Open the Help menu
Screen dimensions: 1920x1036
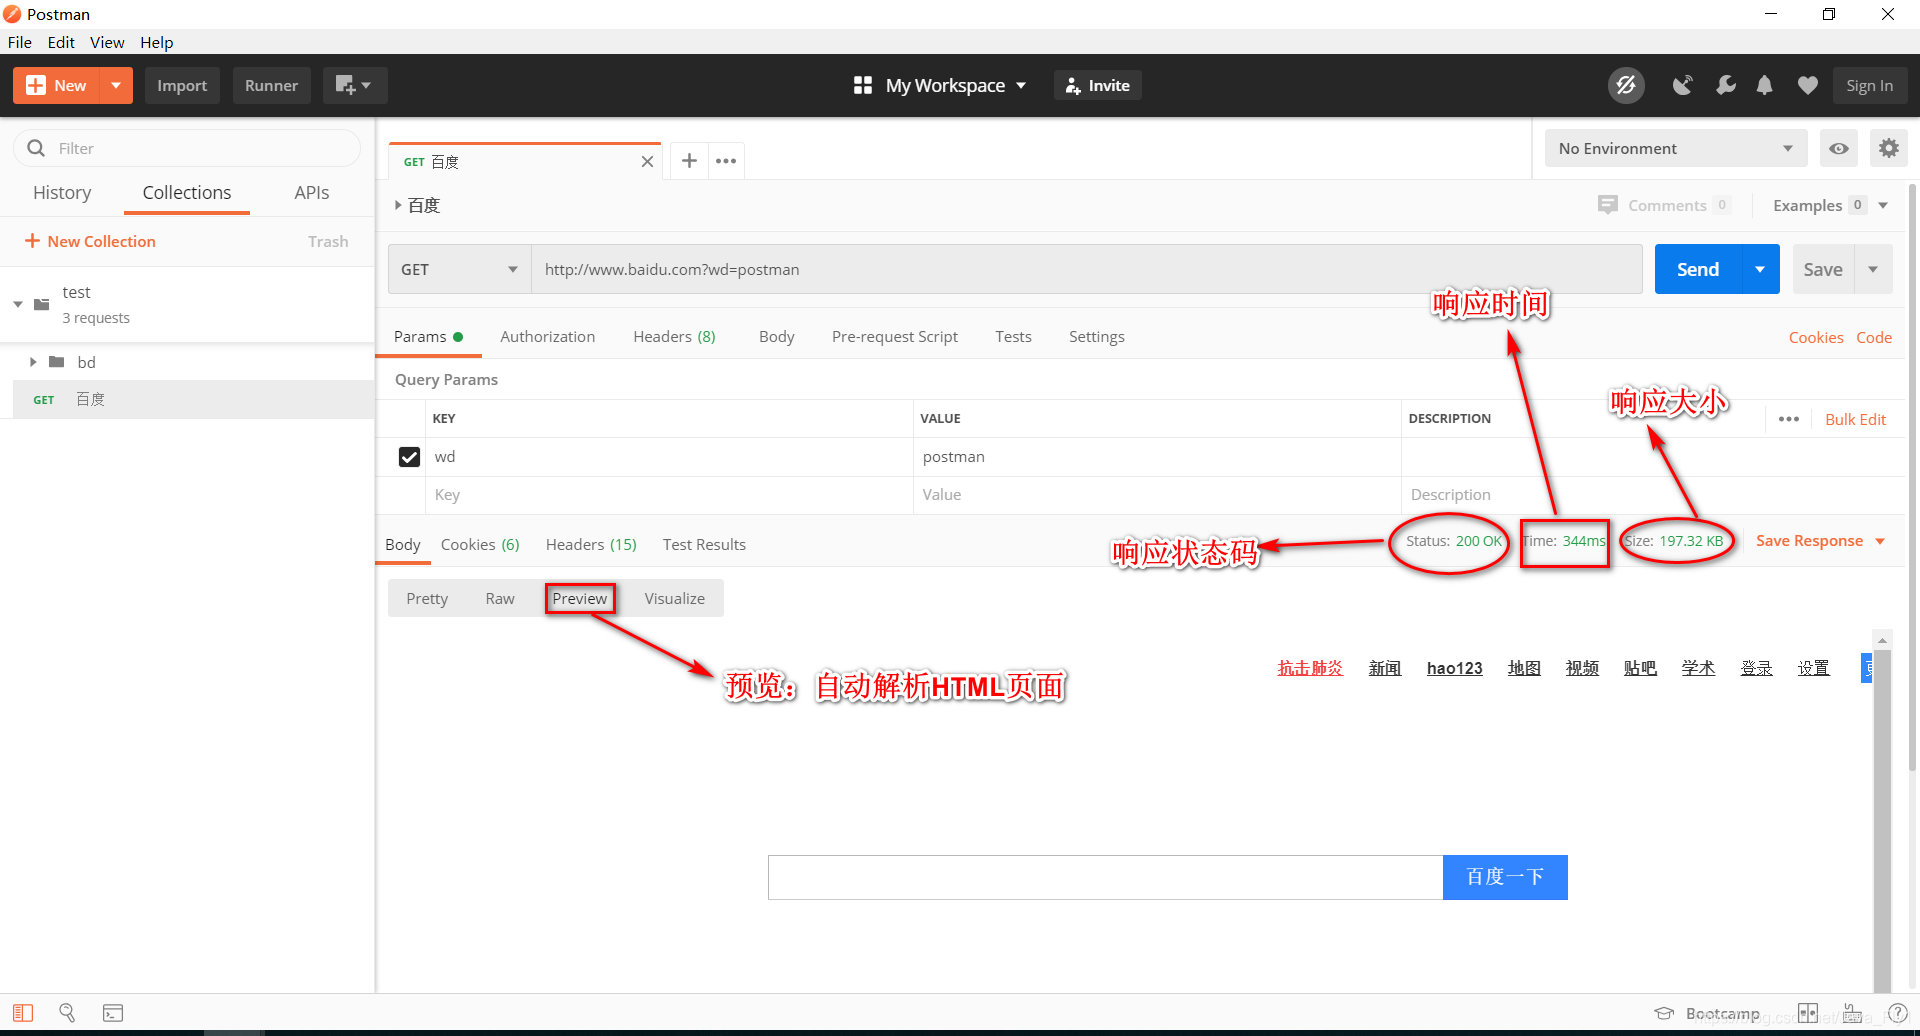pos(157,42)
